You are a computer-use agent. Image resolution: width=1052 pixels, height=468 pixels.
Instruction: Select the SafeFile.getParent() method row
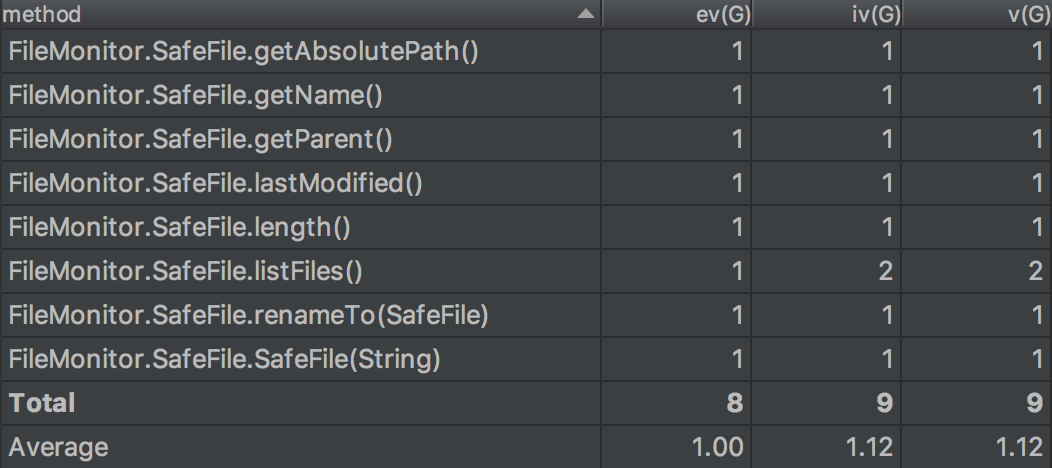[x=200, y=139]
